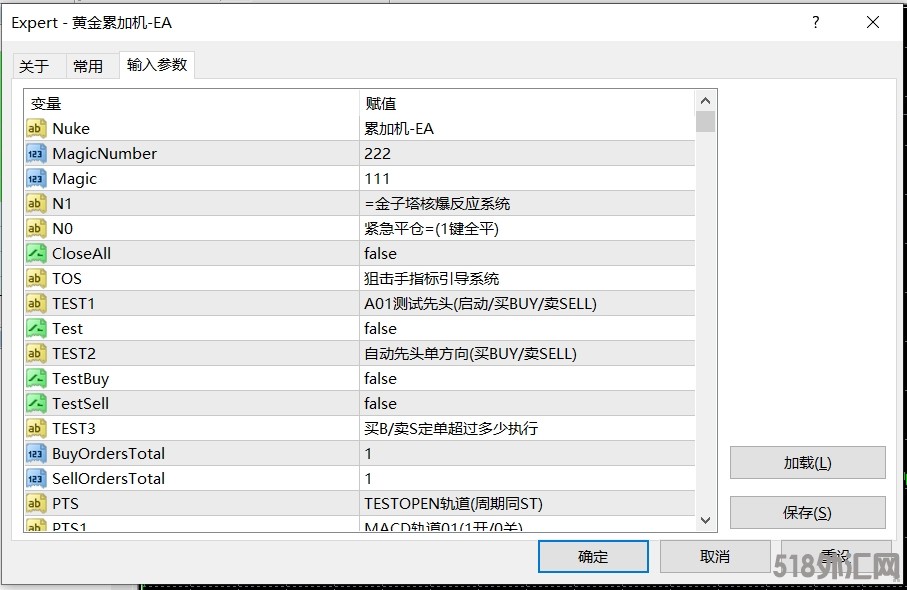Viewport: 907px width, 590px height.
Task: Select the TestSell false value cell
Action: tap(380, 404)
